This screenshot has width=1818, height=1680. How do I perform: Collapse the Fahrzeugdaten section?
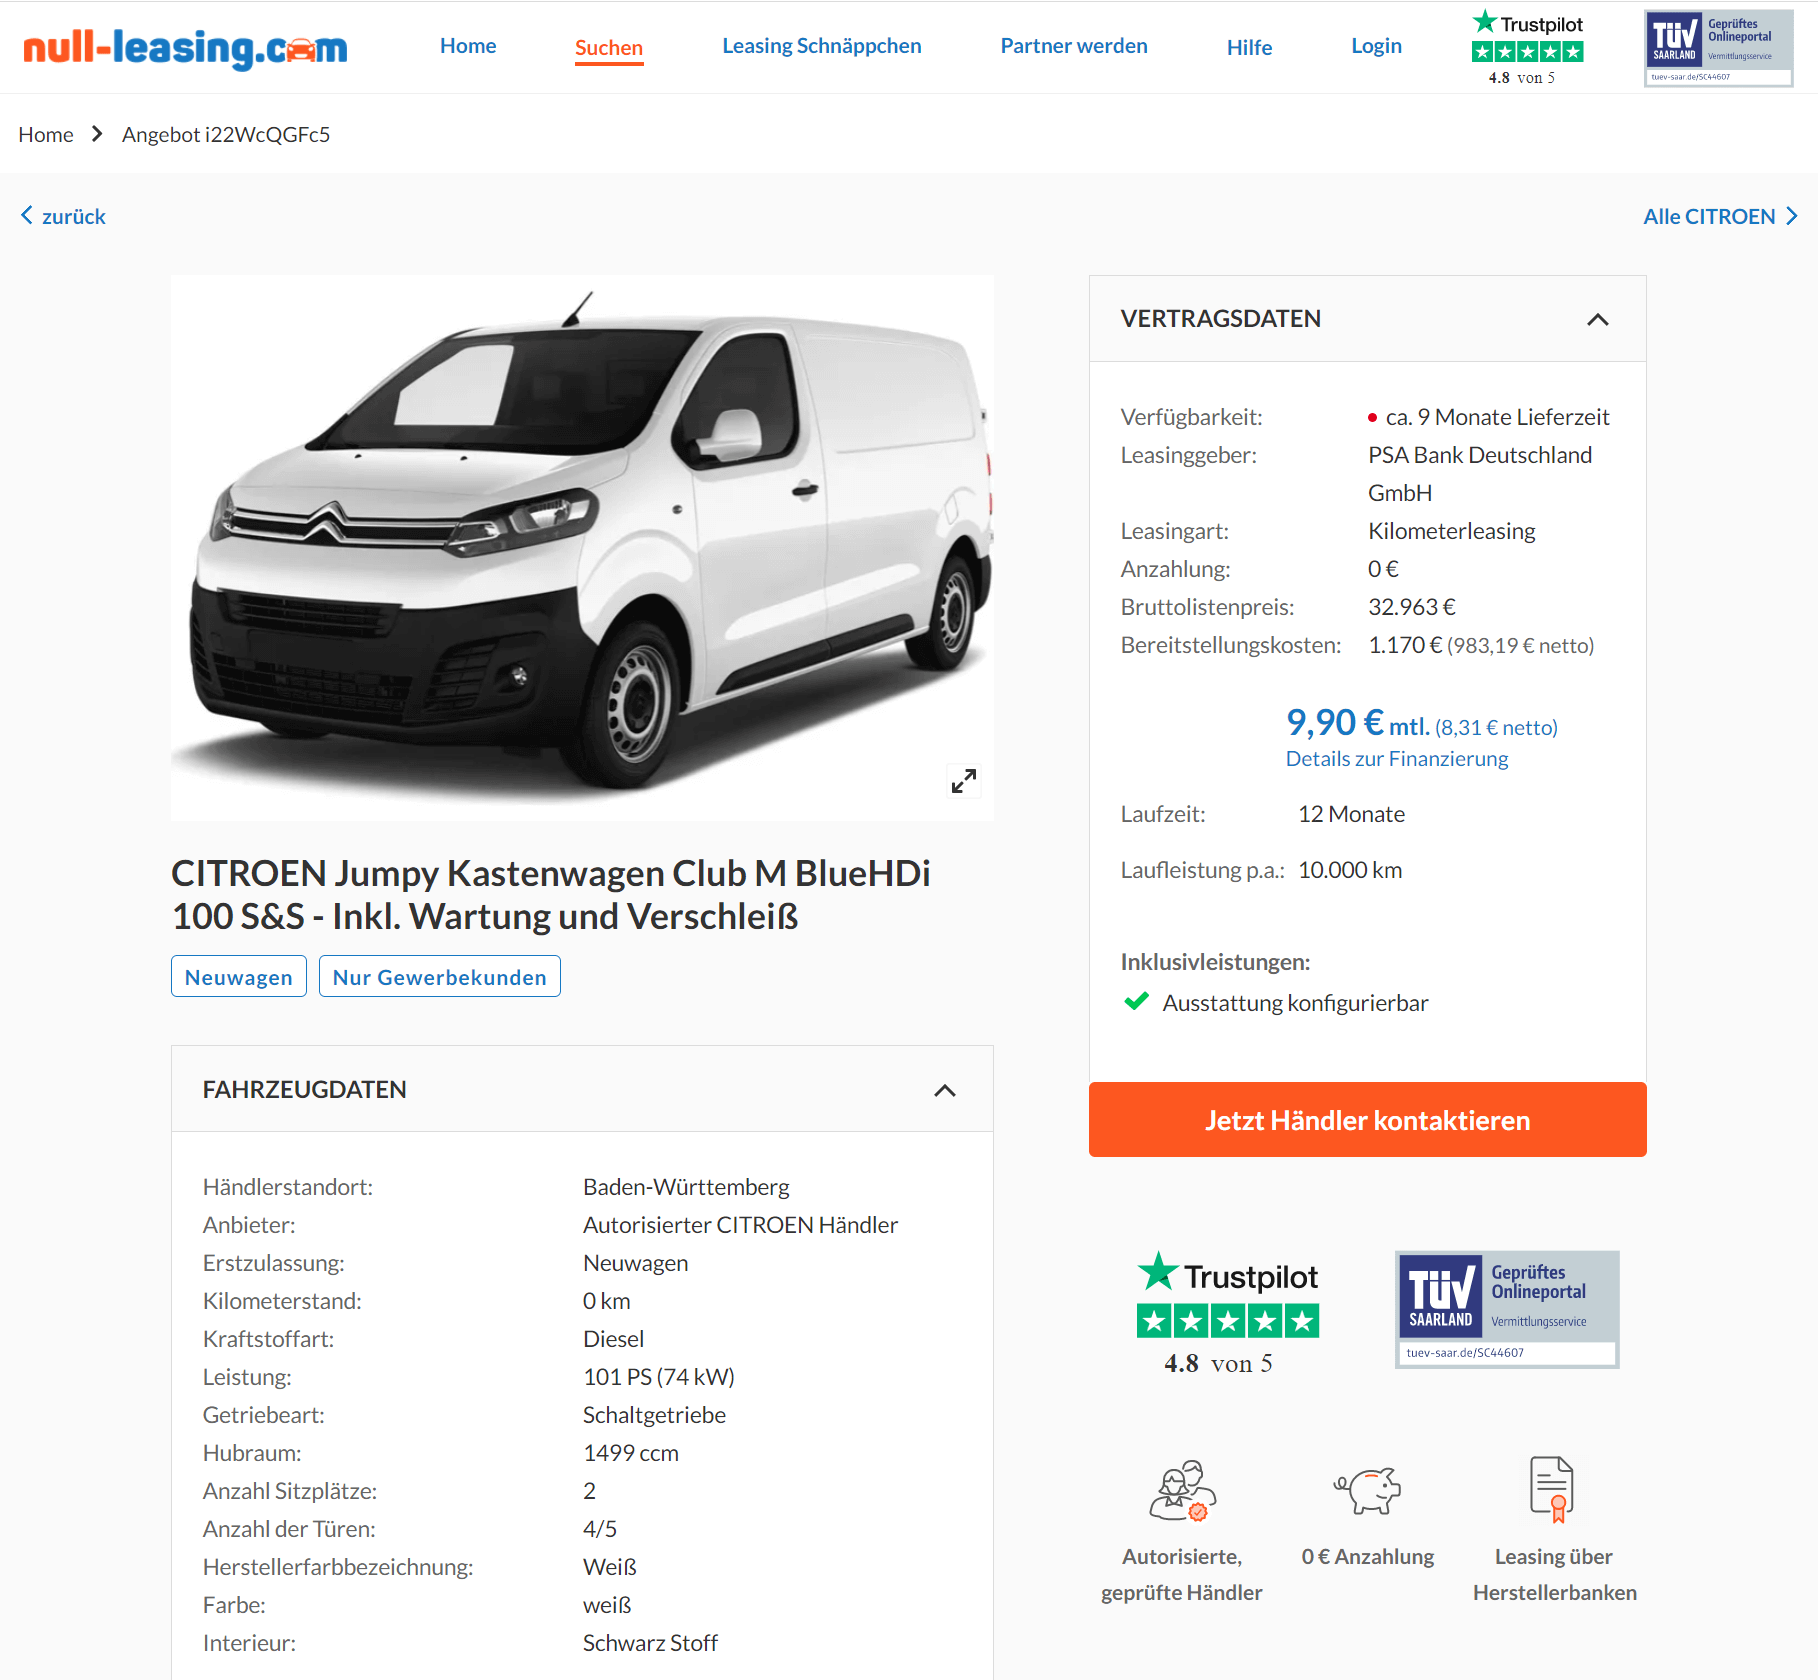(945, 1091)
